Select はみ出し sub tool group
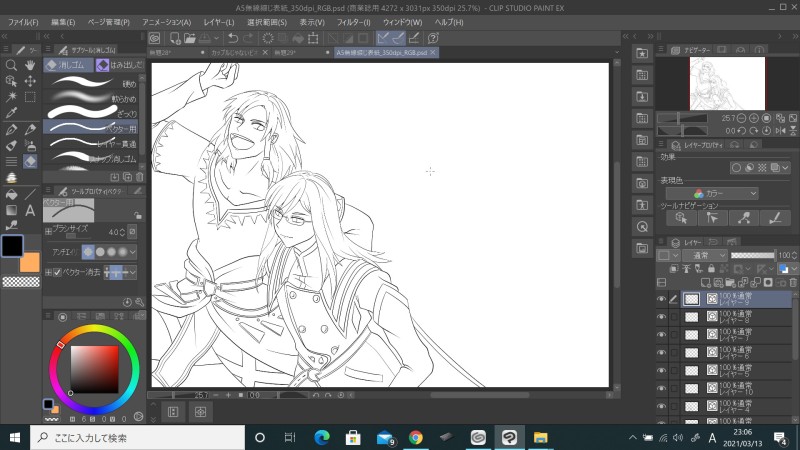 (x=120, y=65)
